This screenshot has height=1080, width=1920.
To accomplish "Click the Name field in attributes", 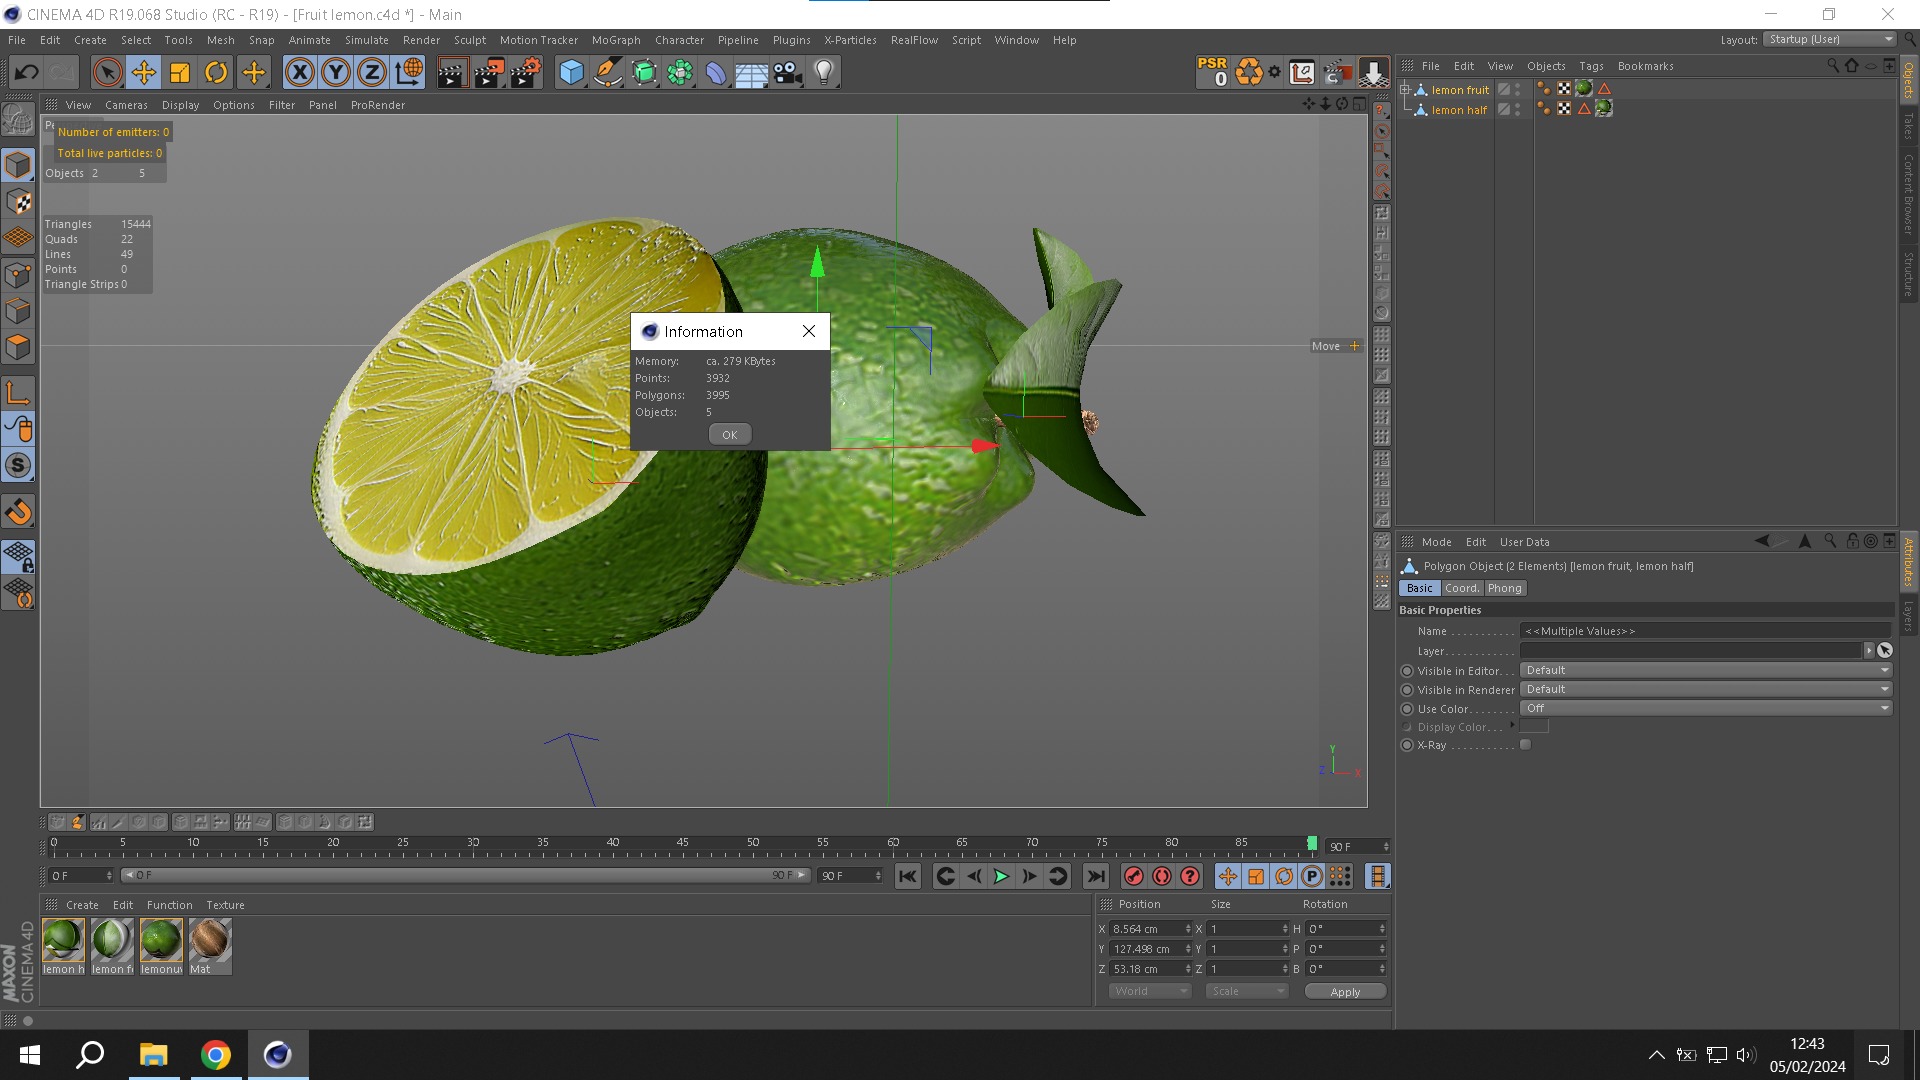I will [1706, 631].
